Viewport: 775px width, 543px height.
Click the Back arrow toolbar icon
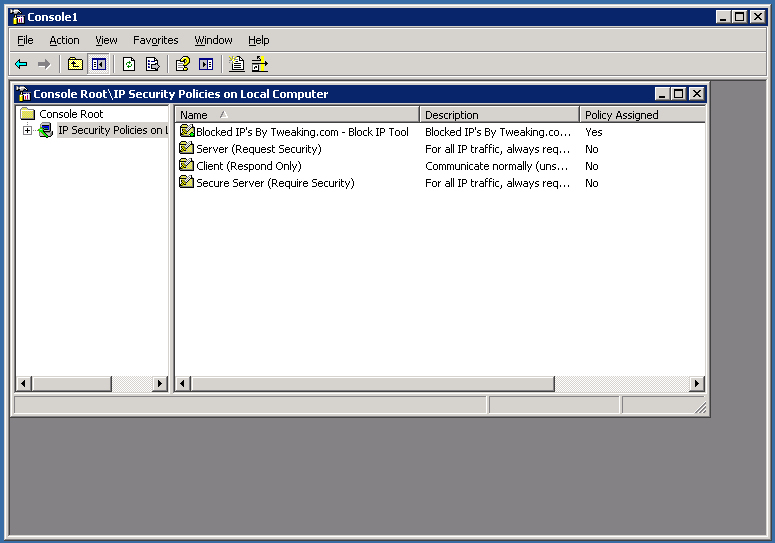tap(21, 64)
